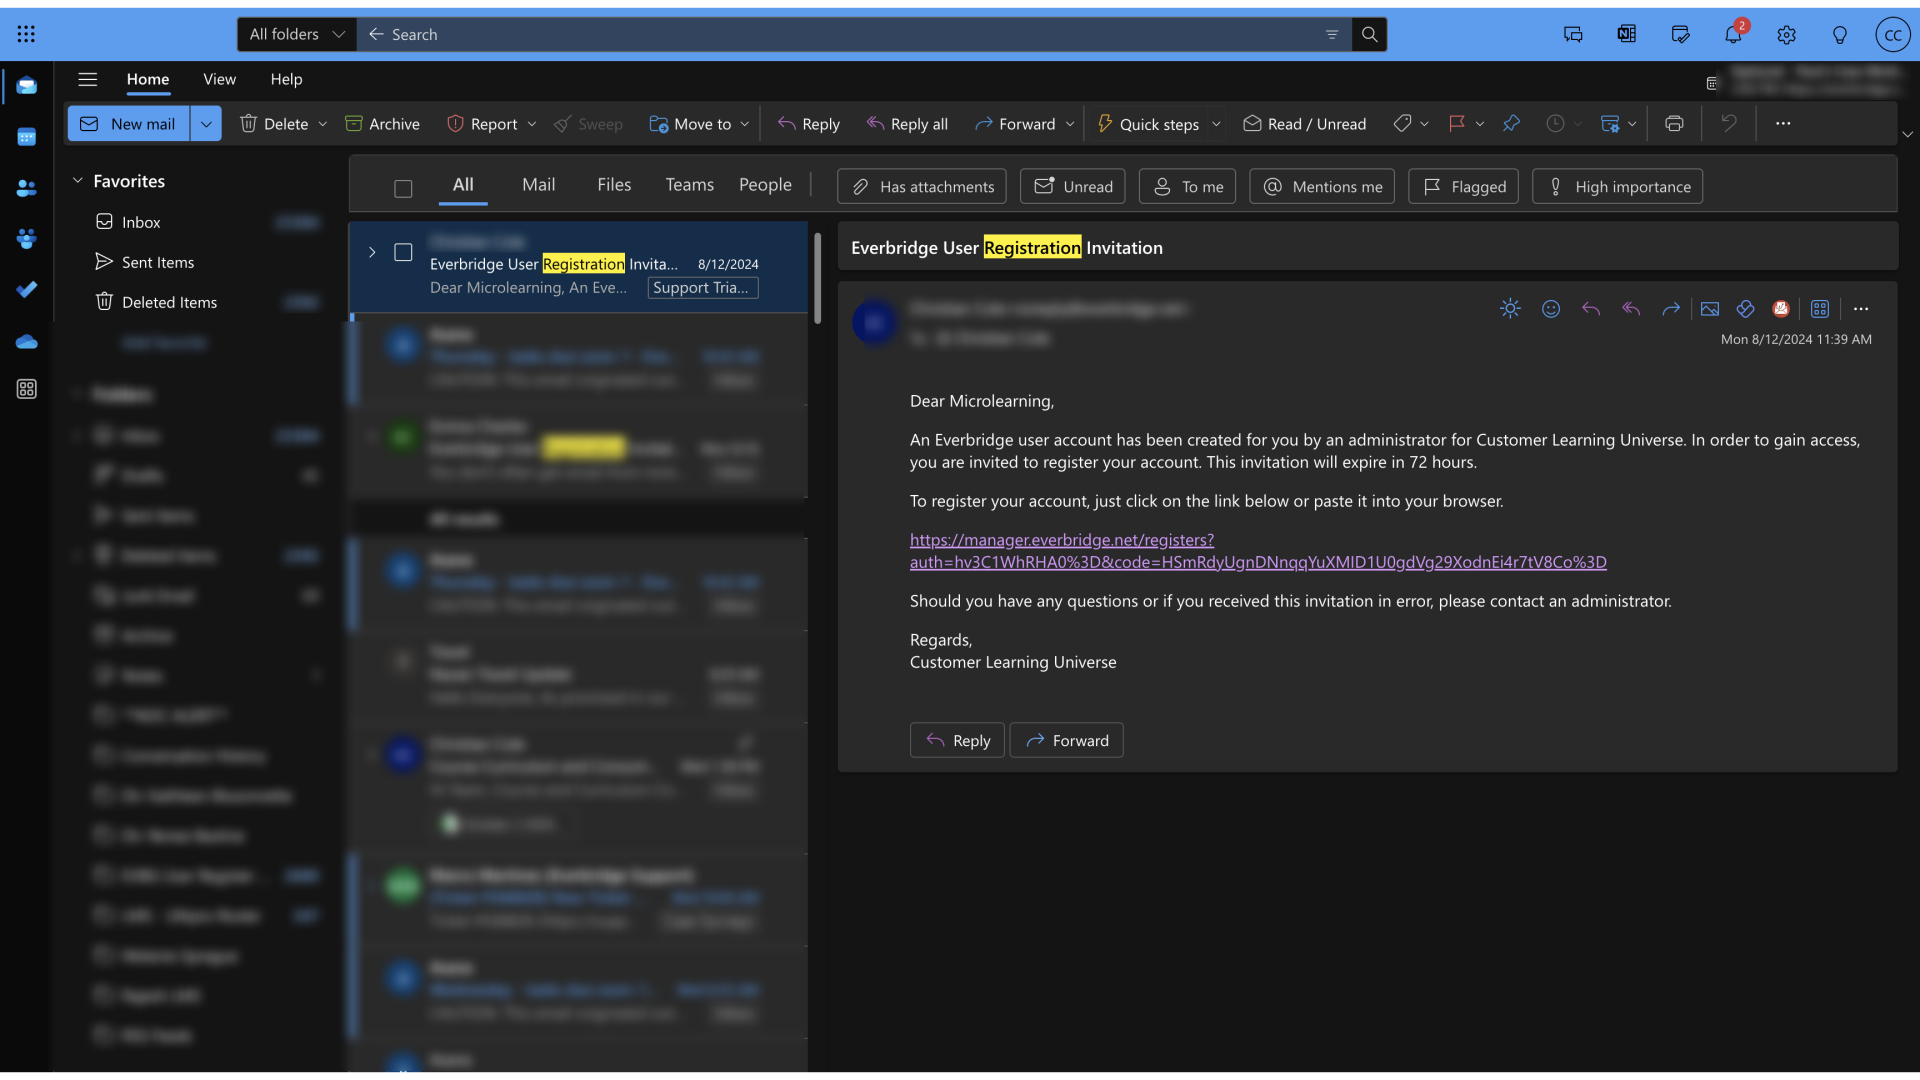The image size is (1920, 1080).
Task: Open Sent Items favorite folder
Action: point(158,262)
